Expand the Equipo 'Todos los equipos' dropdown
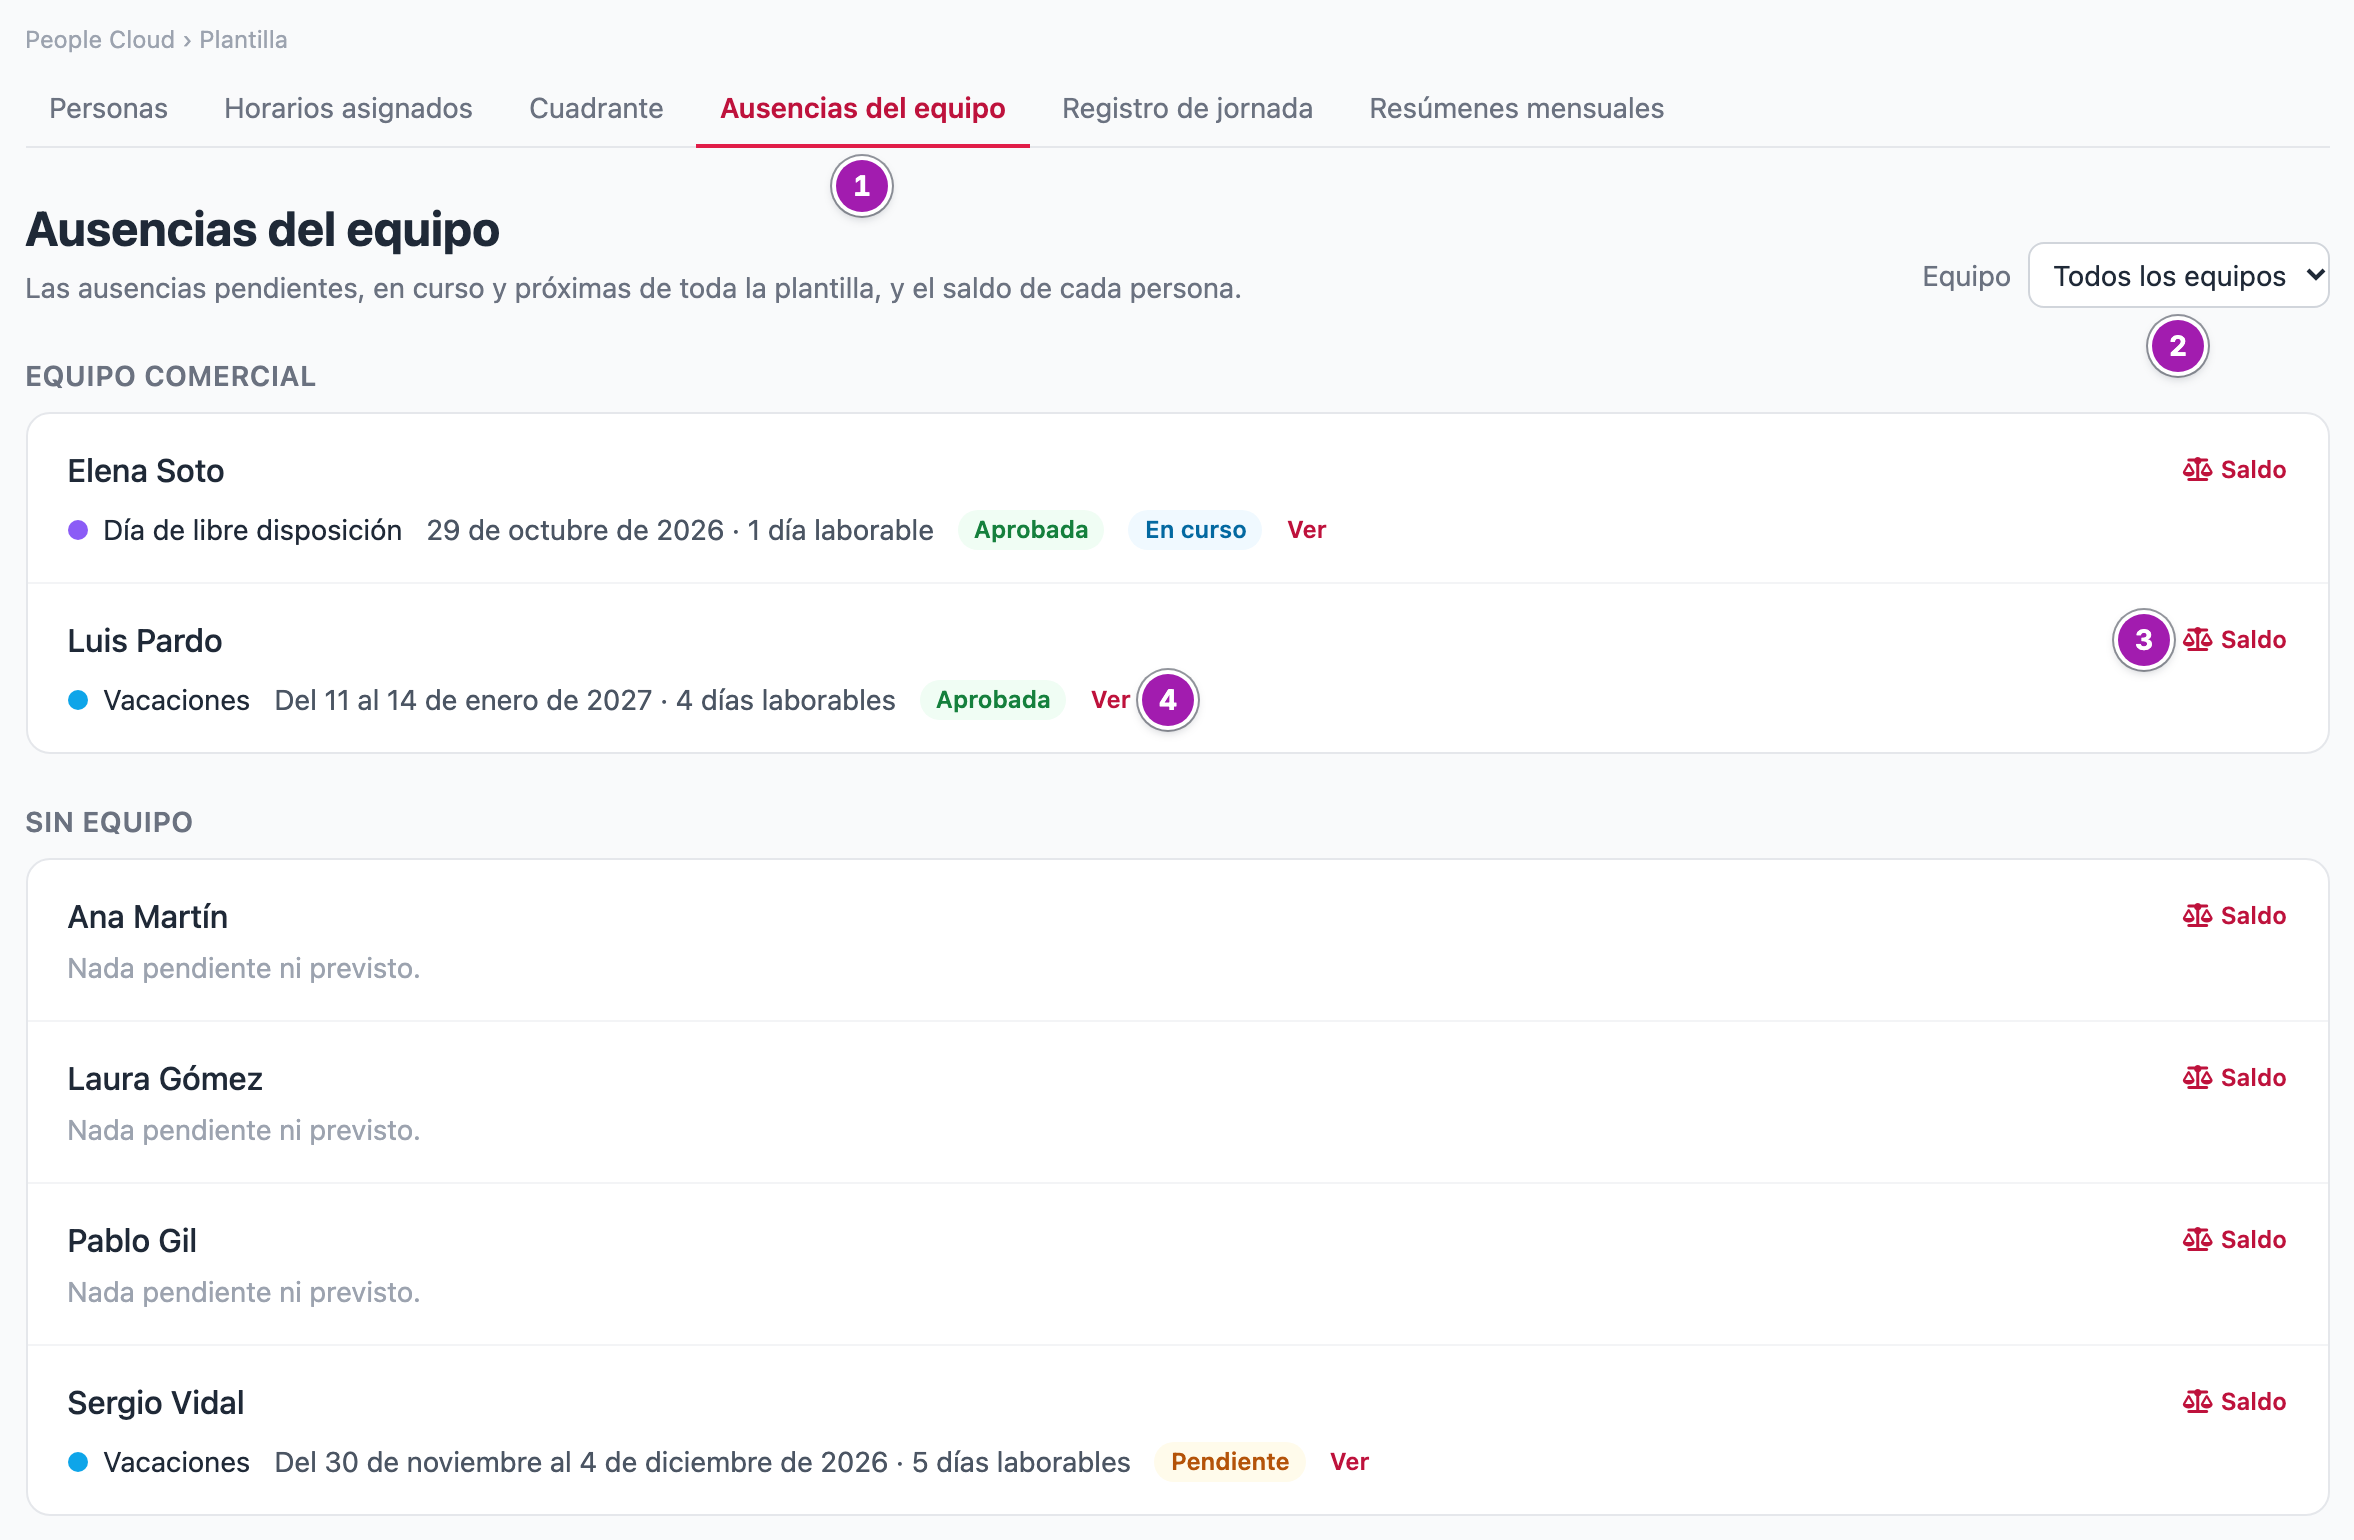 (x=2178, y=275)
